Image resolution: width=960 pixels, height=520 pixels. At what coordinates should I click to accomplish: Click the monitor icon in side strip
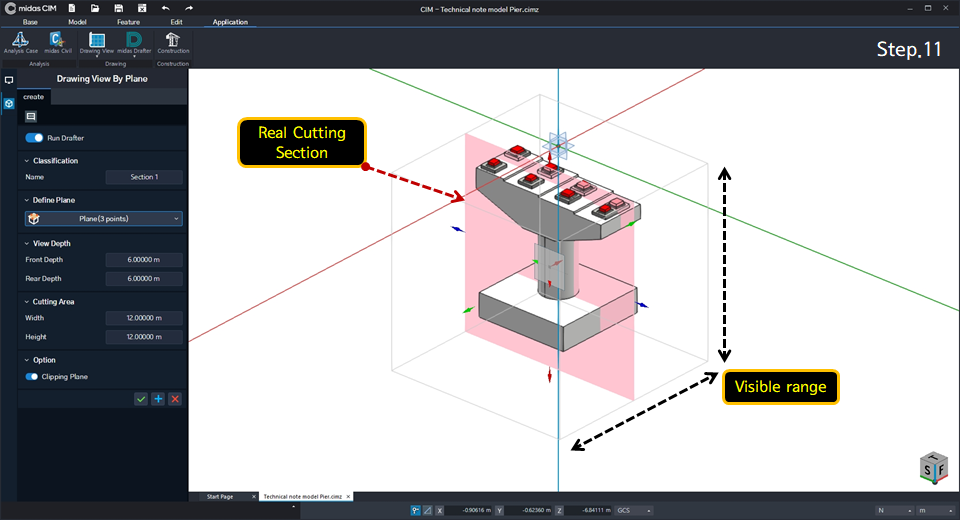[x=9, y=80]
